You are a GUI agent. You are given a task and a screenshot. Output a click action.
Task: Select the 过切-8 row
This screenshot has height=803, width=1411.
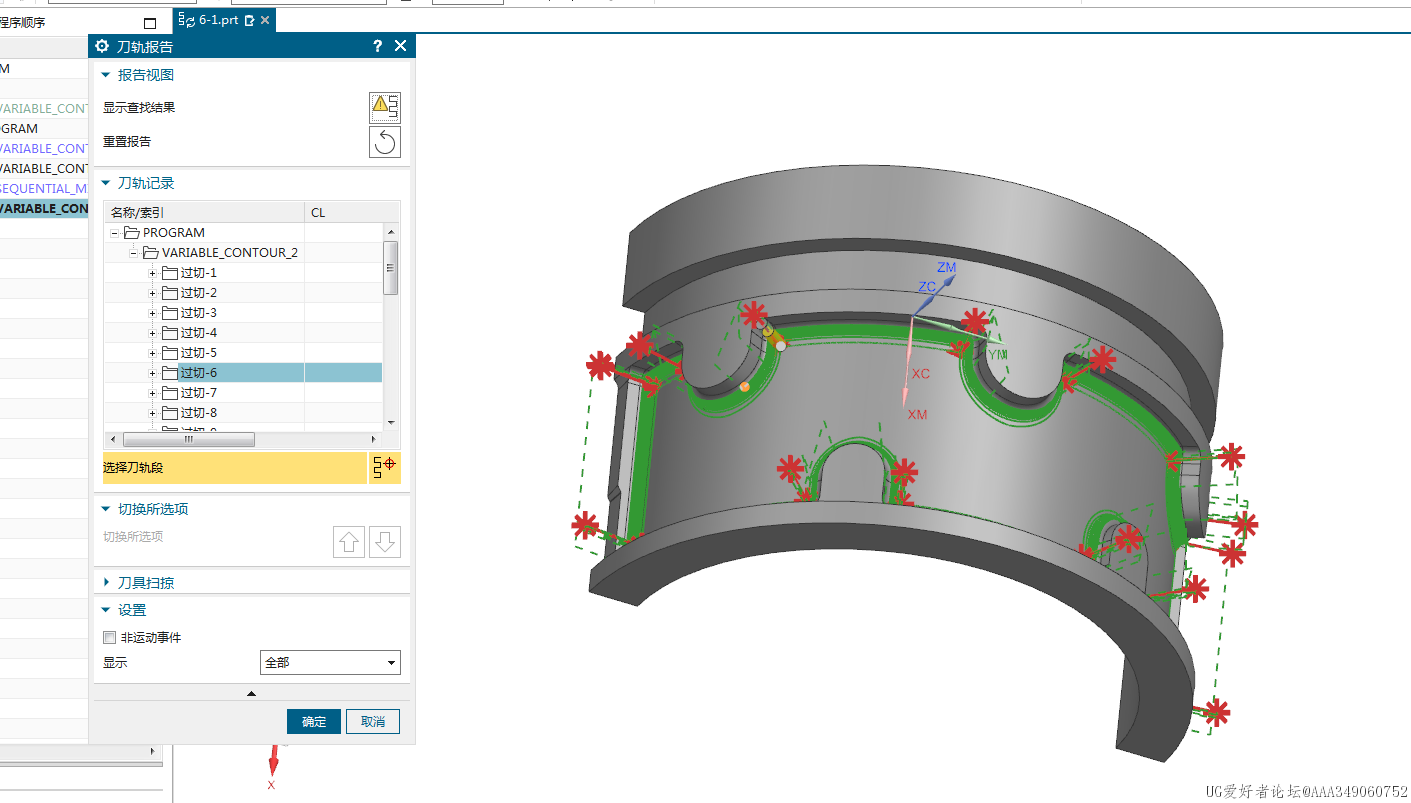point(243,413)
